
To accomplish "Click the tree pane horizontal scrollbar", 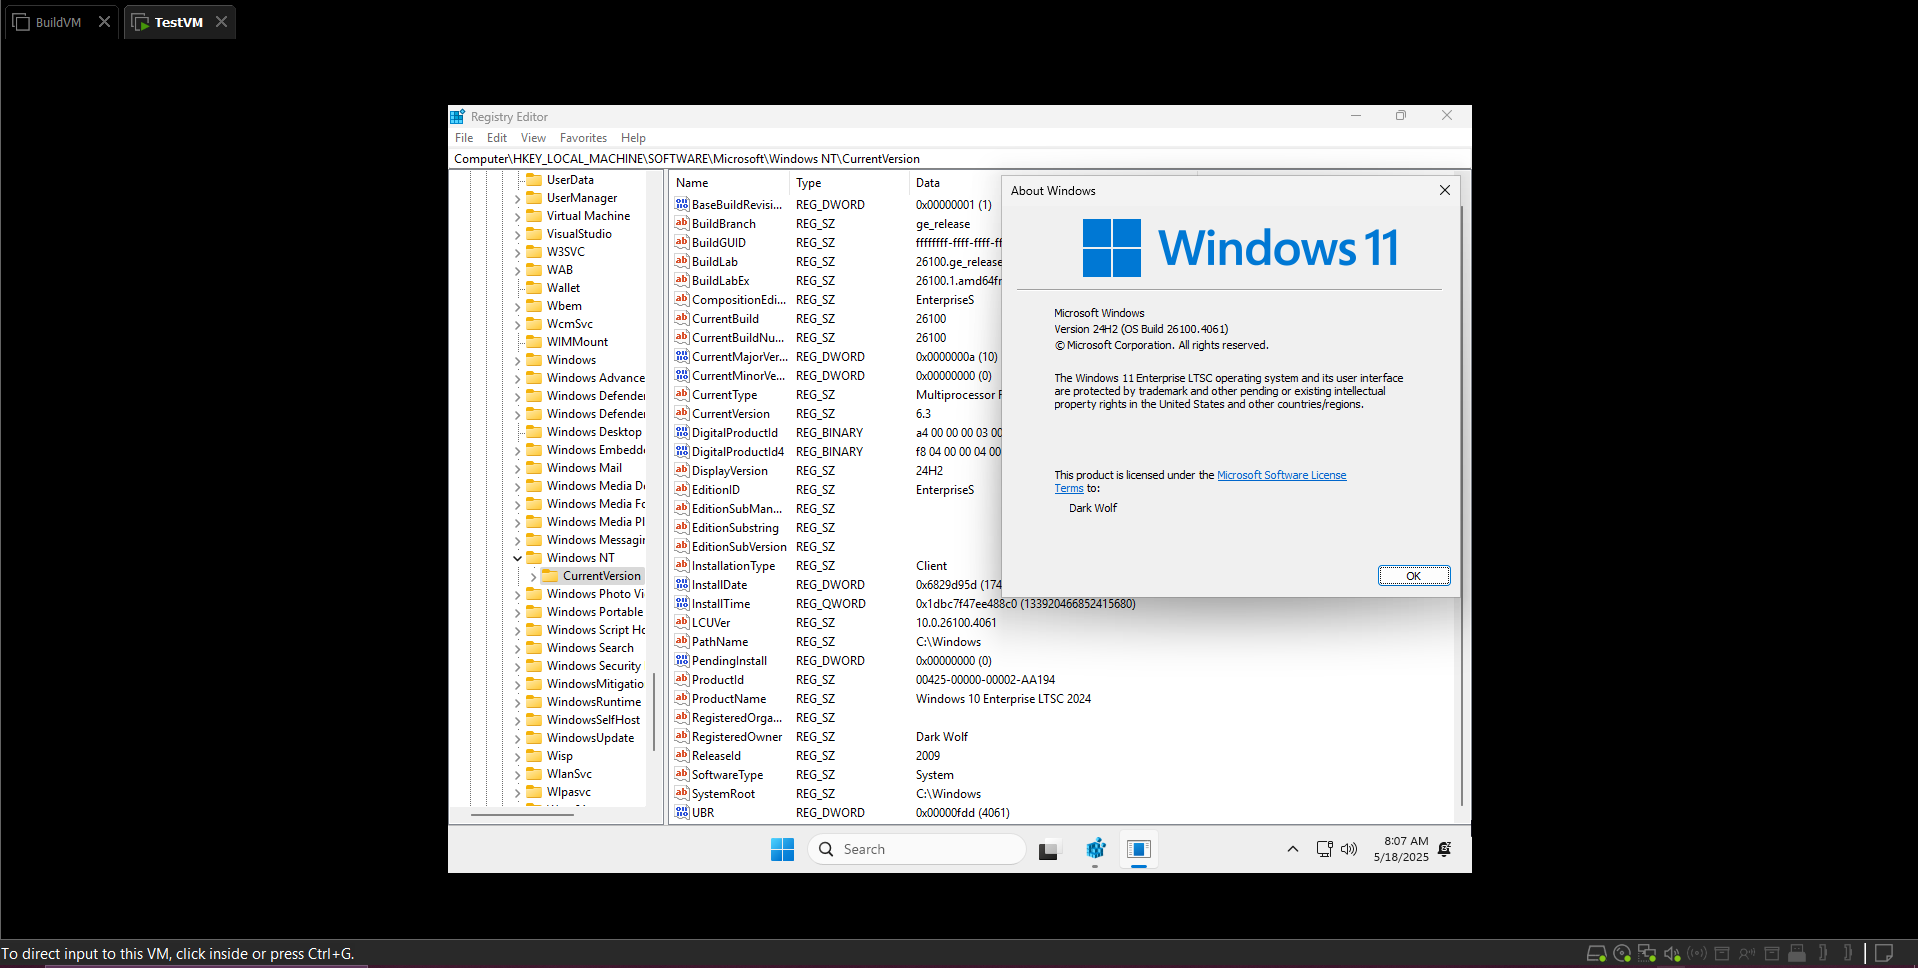I will (523, 814).
